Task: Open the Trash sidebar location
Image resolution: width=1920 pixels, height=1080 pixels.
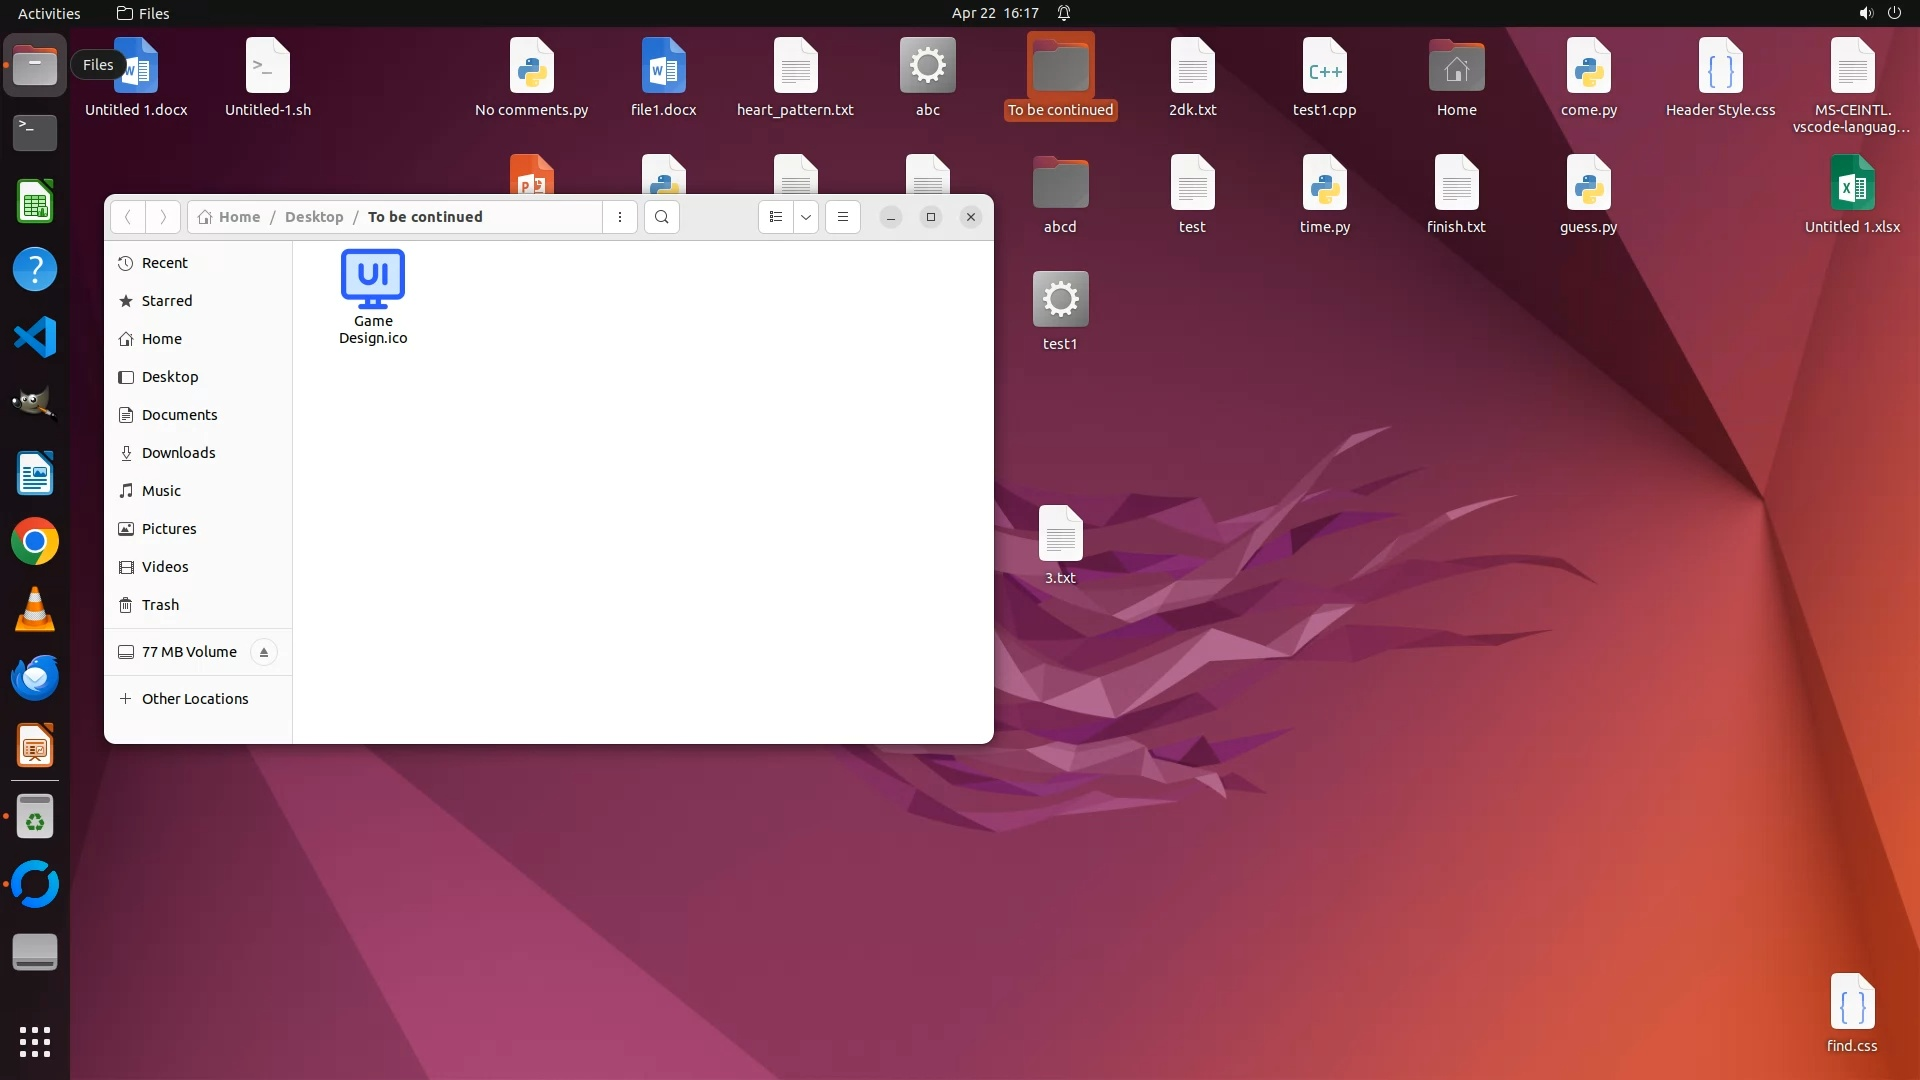Action: pyautogui.click(x=160, y=605)
